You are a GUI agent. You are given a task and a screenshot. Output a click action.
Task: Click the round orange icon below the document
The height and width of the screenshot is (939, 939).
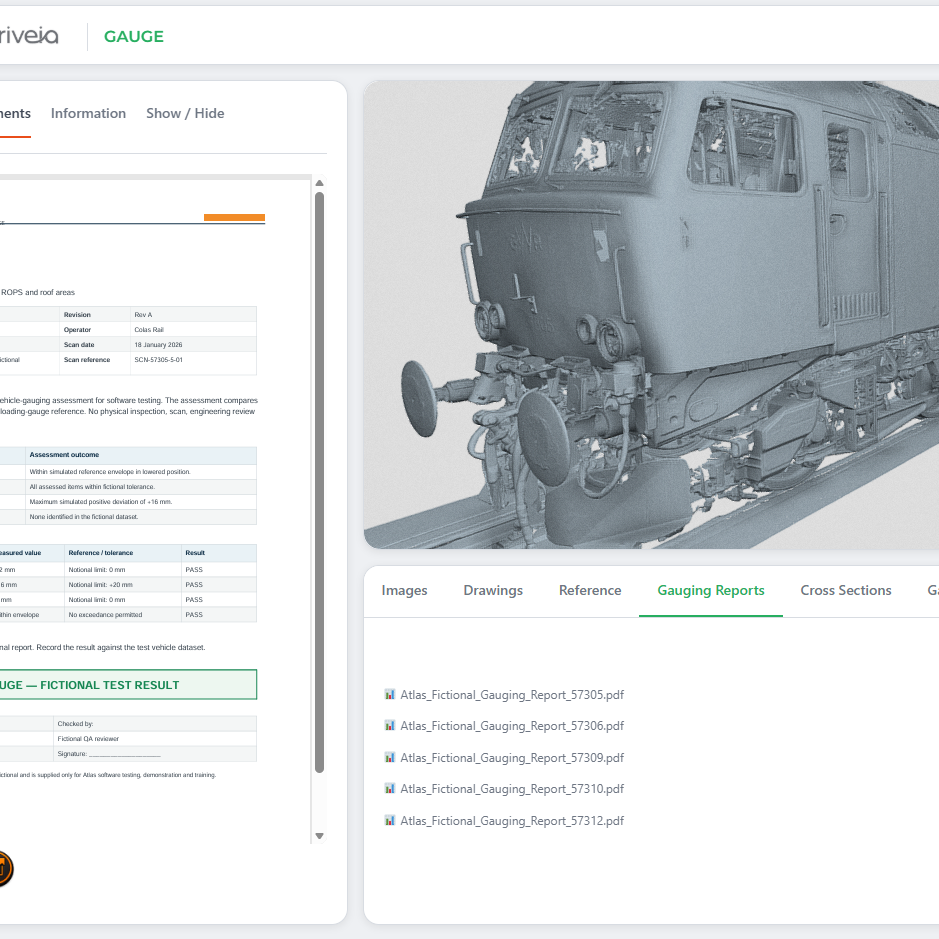[x=3, y=869]
